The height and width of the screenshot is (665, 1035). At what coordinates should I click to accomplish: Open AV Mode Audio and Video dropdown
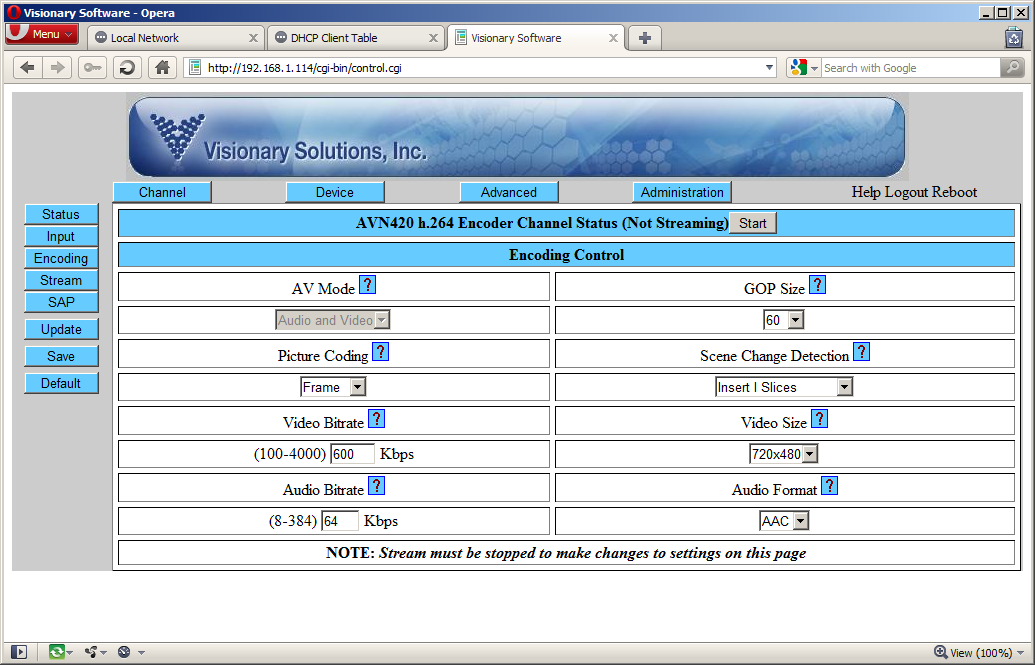coord(333,320)
